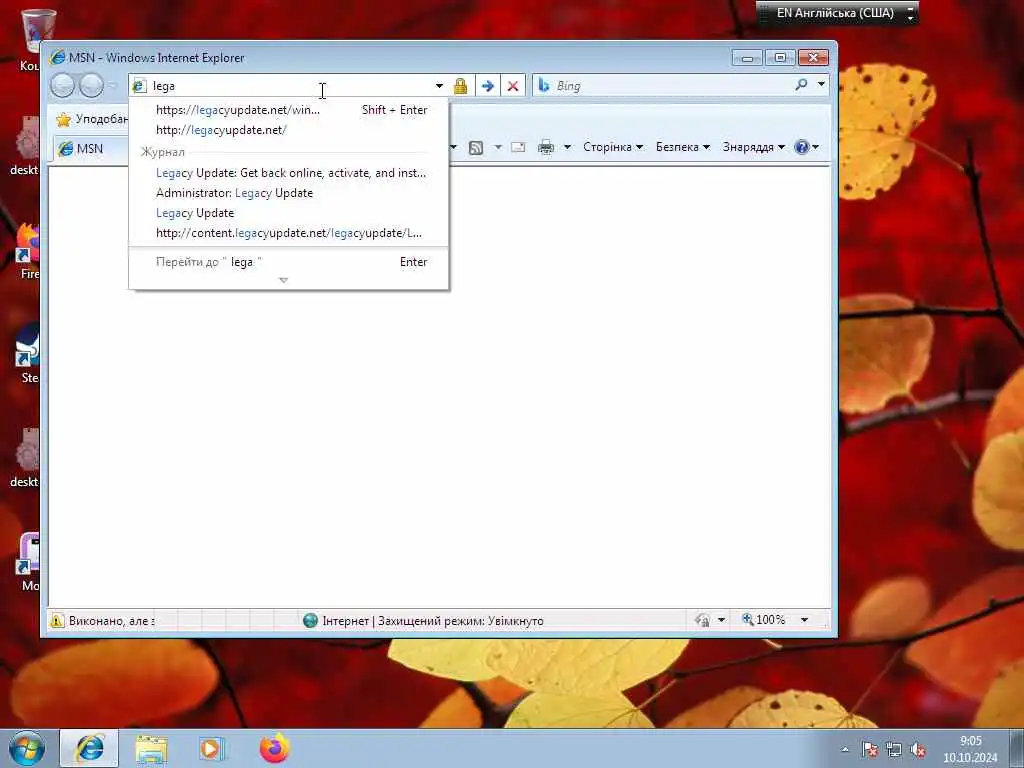Click the EN language bar indicator

(x=835, y=13)
